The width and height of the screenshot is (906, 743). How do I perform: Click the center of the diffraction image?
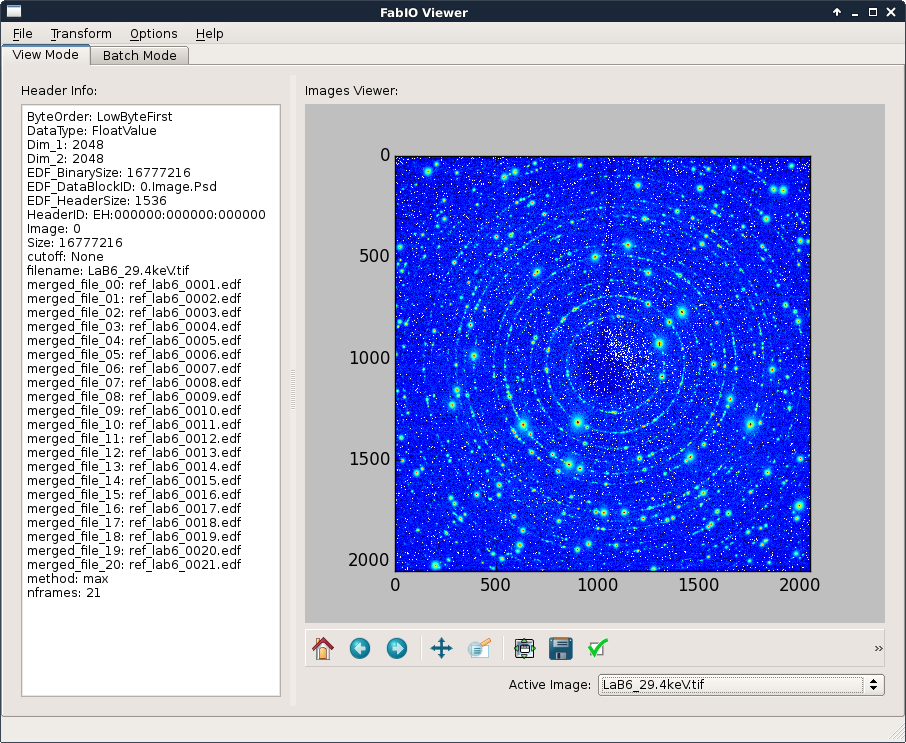tap(602, 363)
